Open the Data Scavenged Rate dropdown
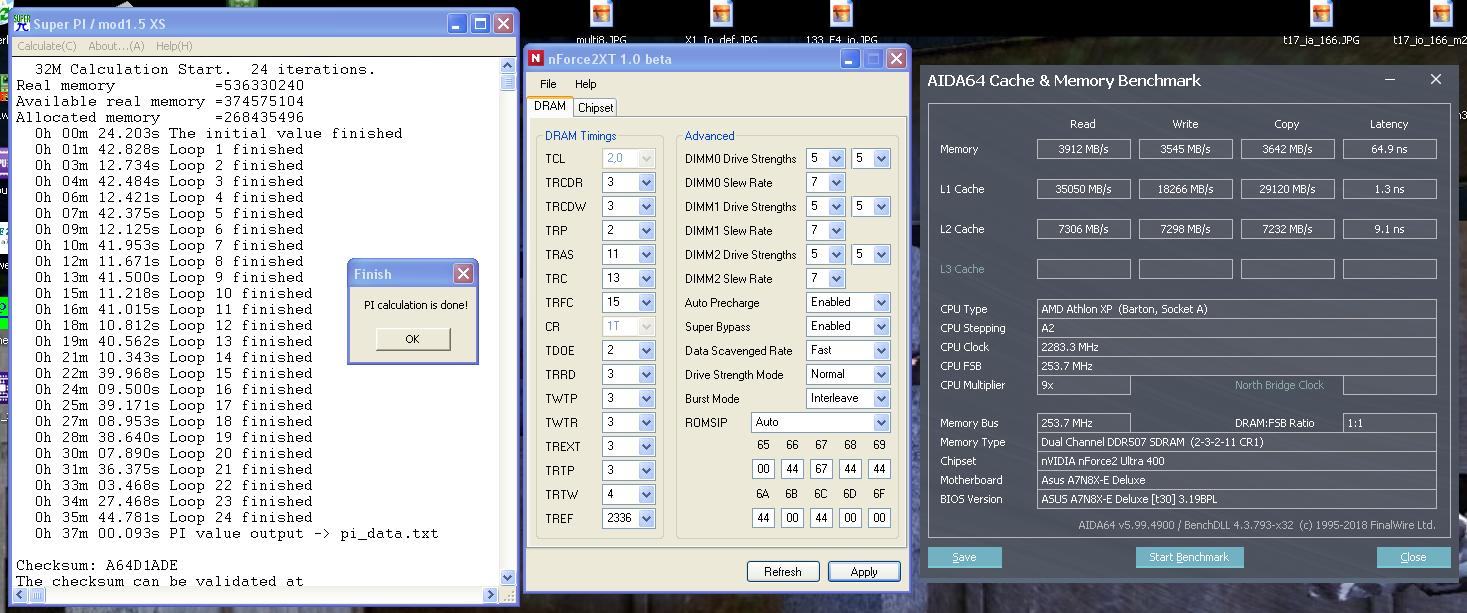The width and height of the screenshot is (1467, 613). pyautogui.click(x=881, y=351)
